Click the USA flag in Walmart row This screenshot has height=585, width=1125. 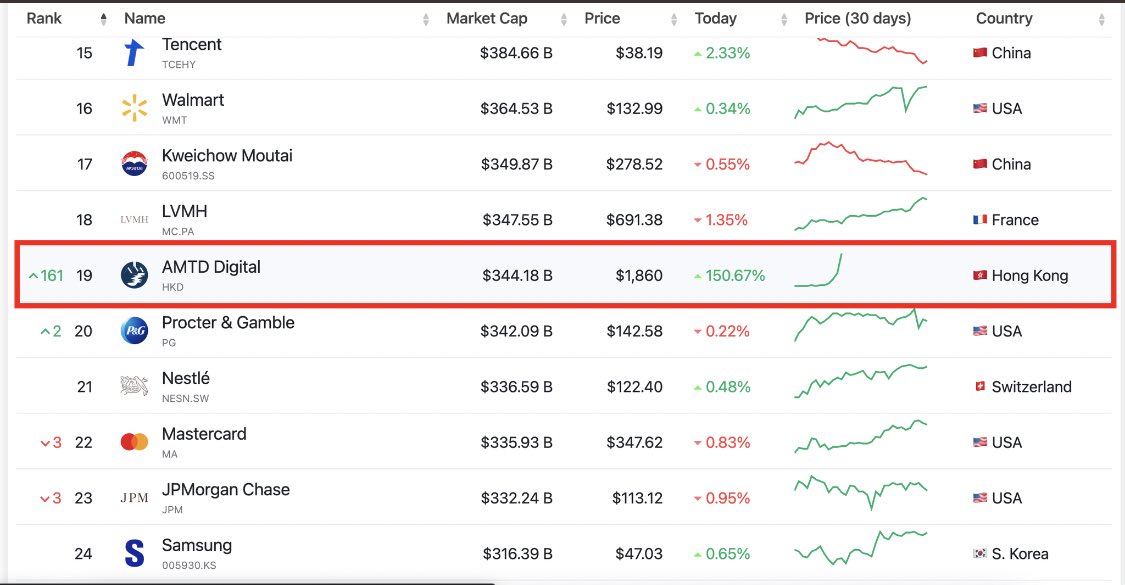point(979,108)
